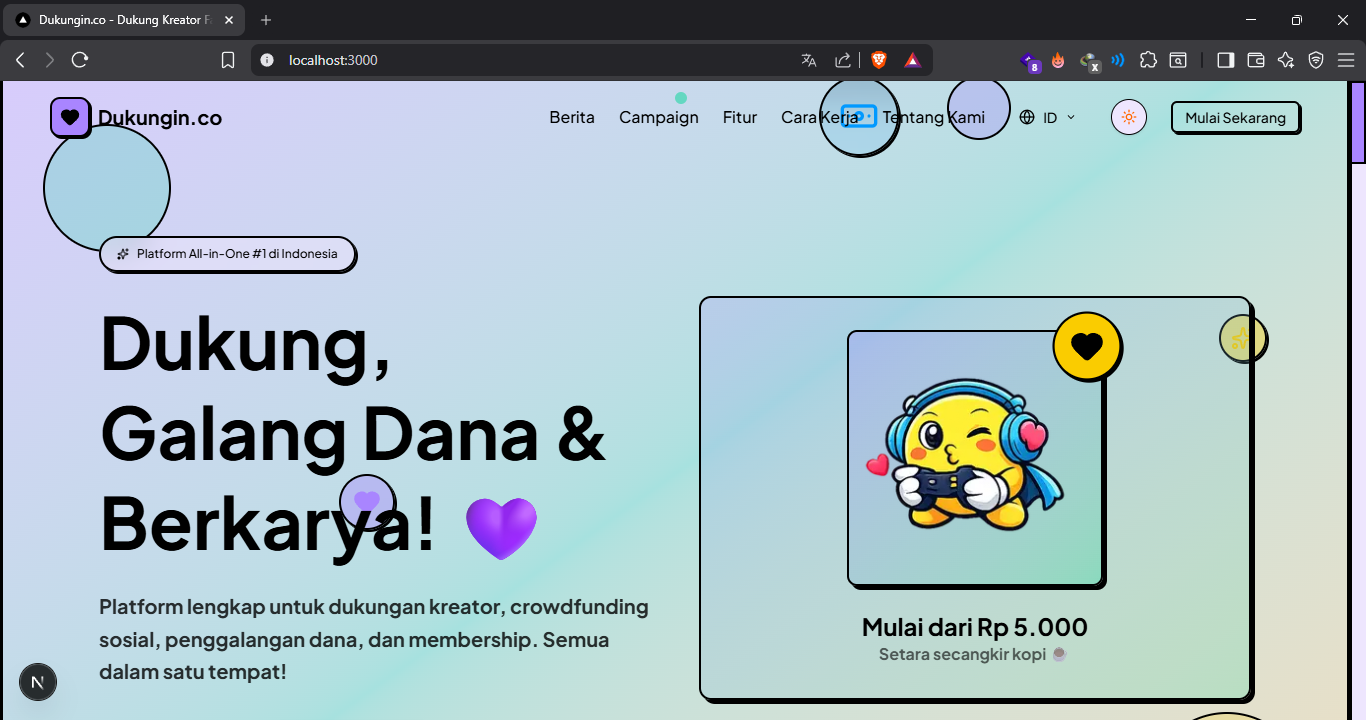The image size is (1366, 720).
Task: Click the yellow heart badge on mascot card
Action: click(1087, 346)
